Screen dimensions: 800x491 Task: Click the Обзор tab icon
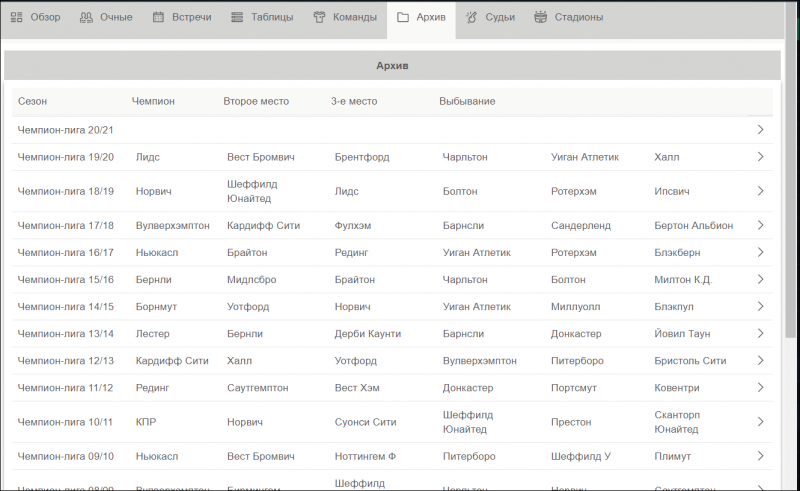(16, 17)
